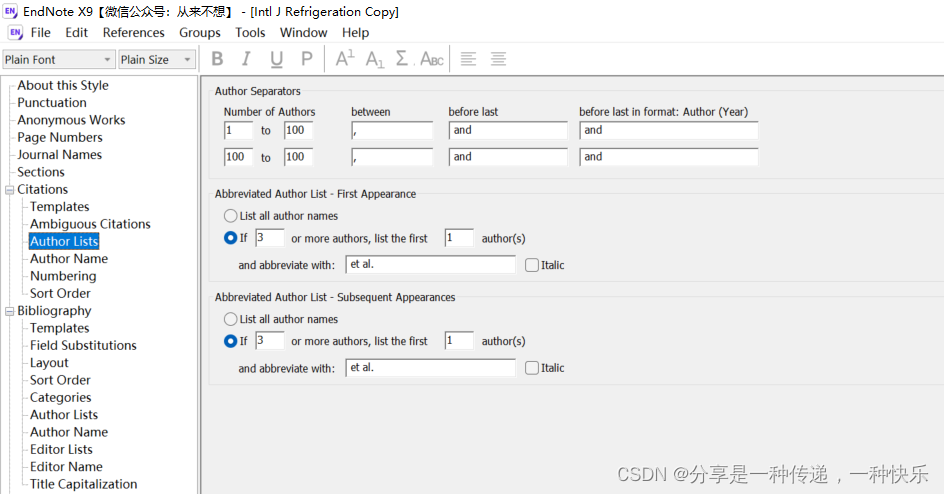Open the Tools menu
Viewport: 944px width, 494px height.
[x=250, y=32]
